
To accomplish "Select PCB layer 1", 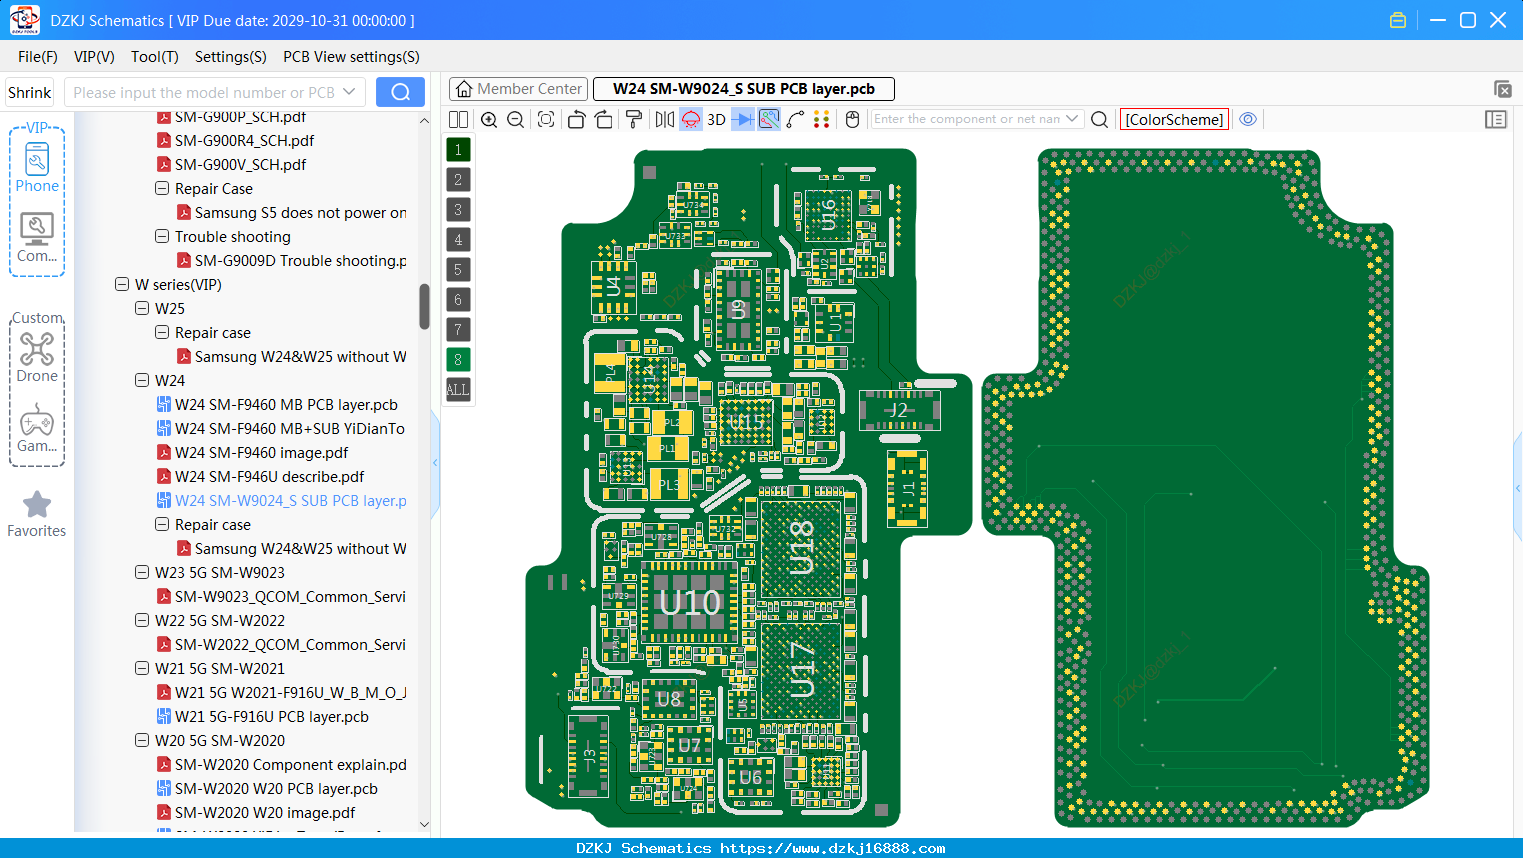I will tap(458, 150).
